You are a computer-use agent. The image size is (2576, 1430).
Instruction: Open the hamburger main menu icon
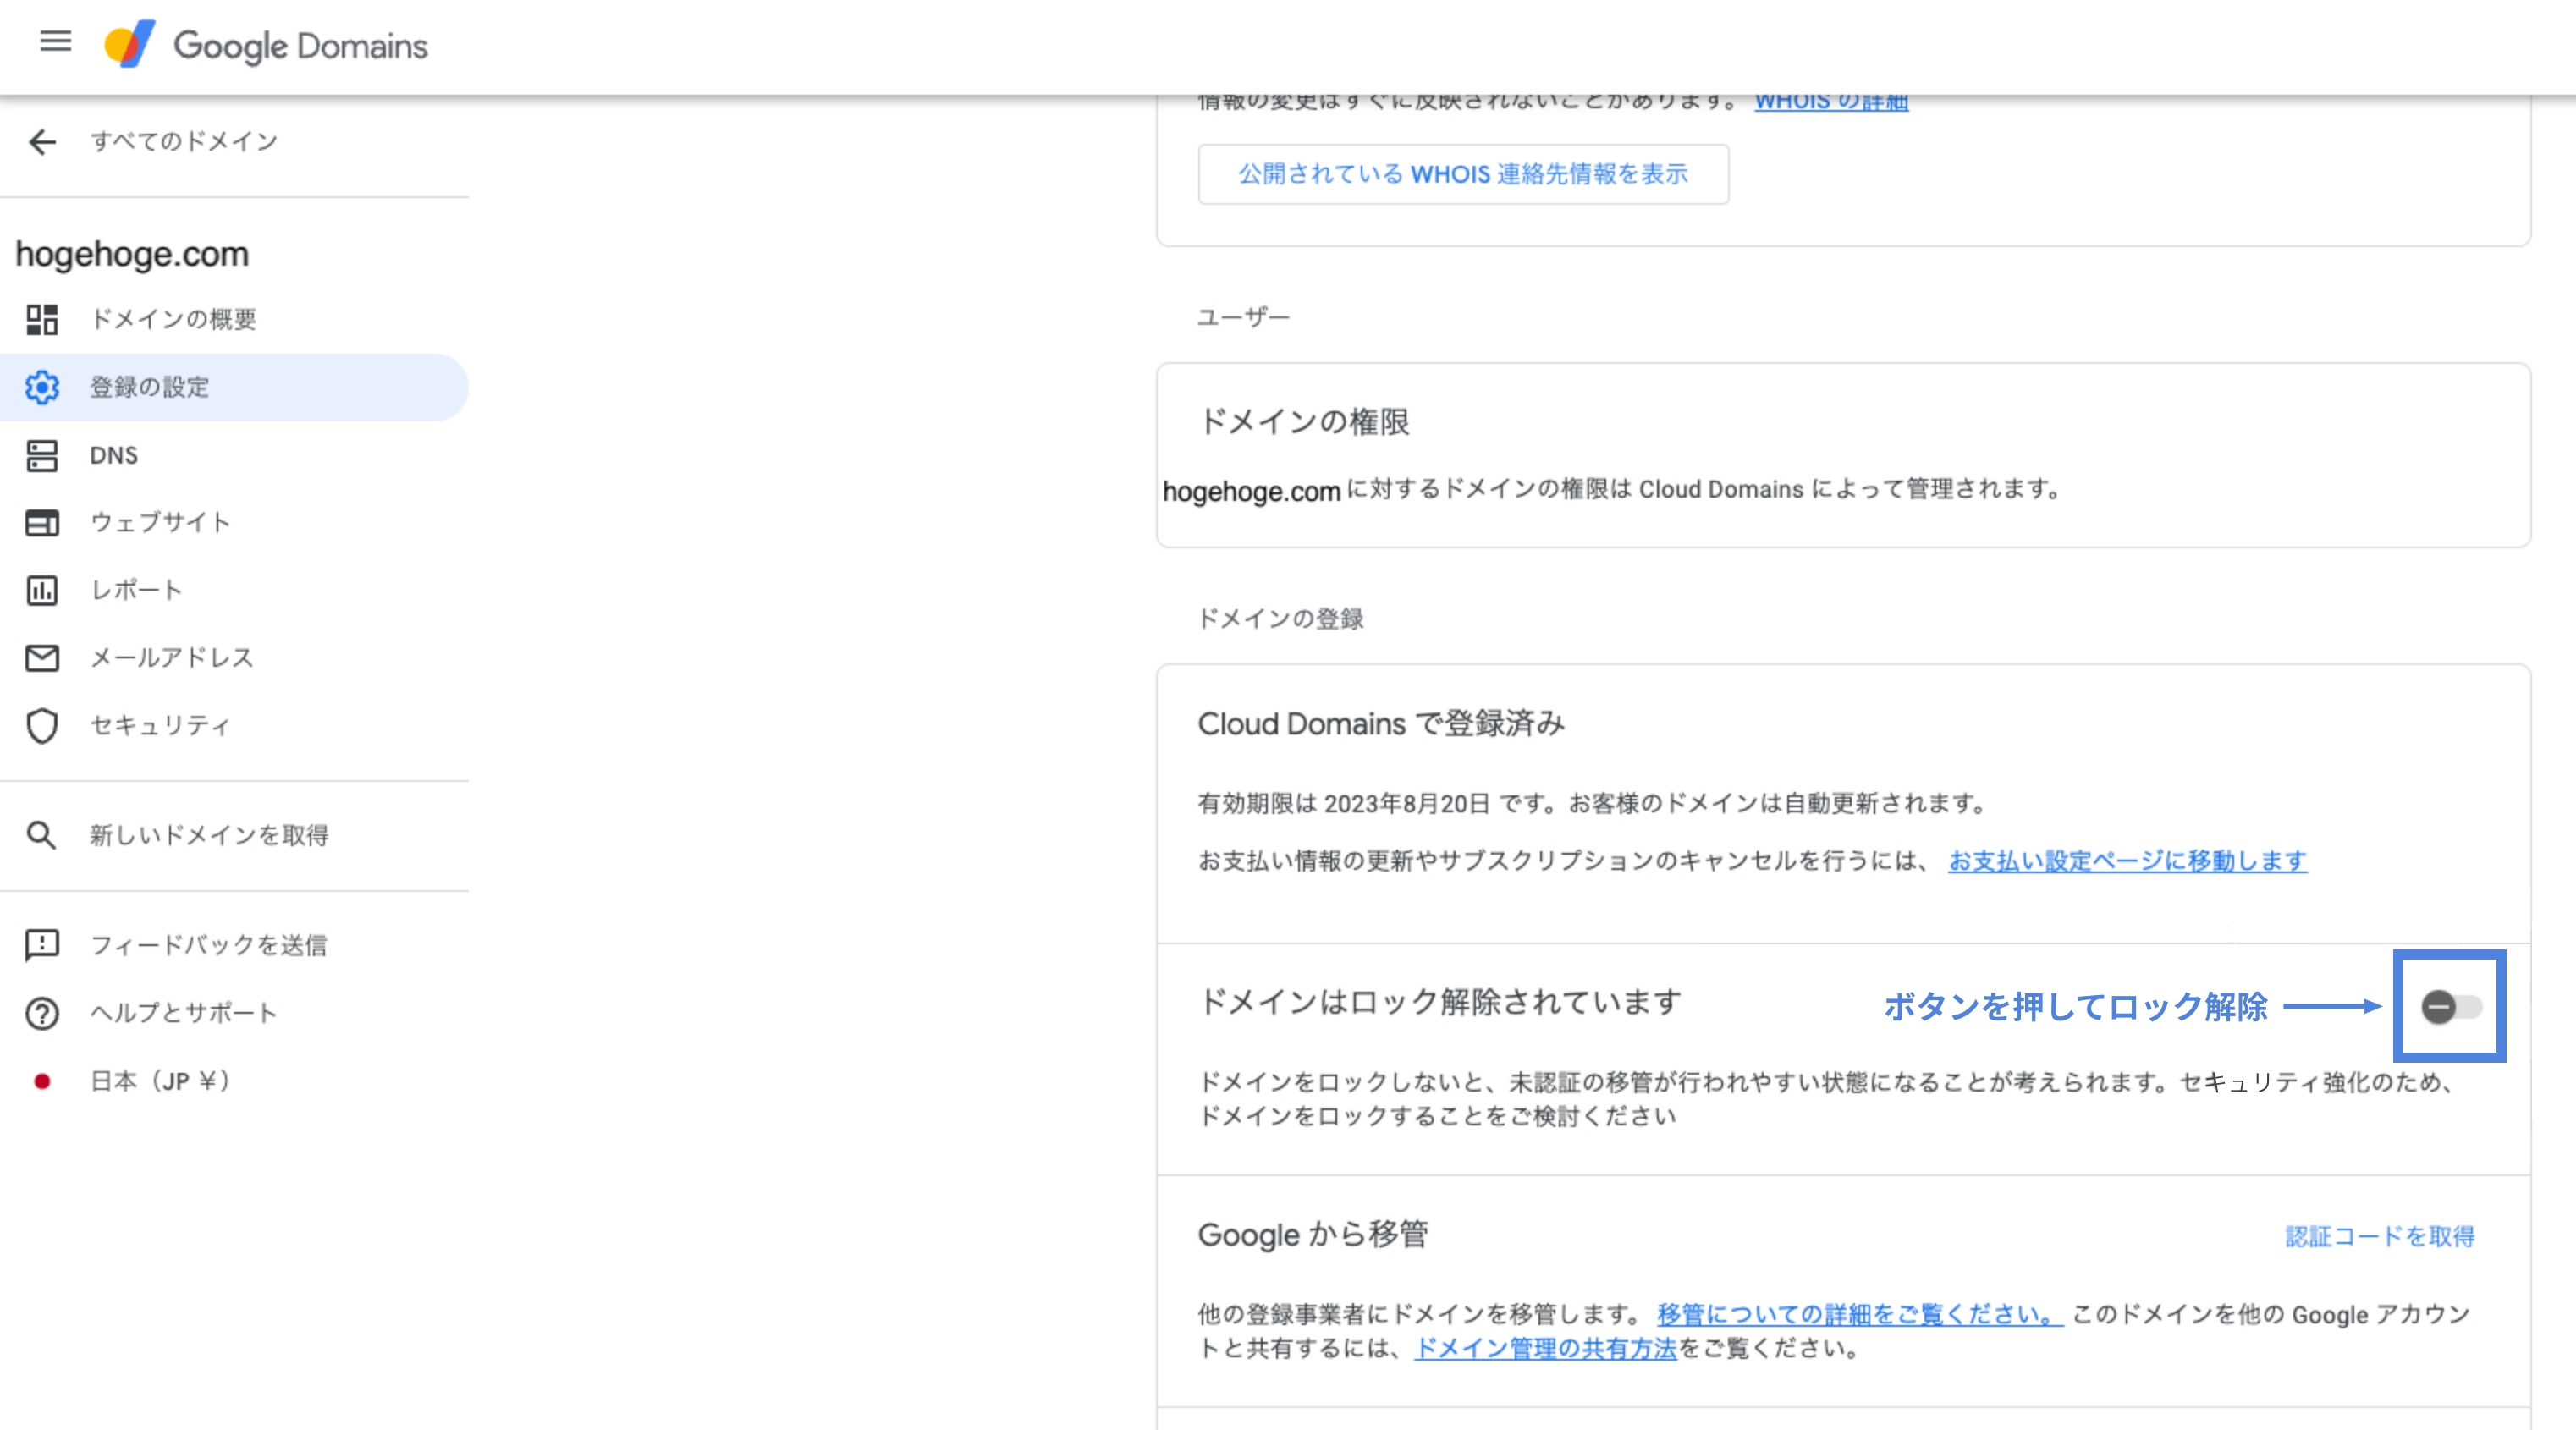pos(56,41)
